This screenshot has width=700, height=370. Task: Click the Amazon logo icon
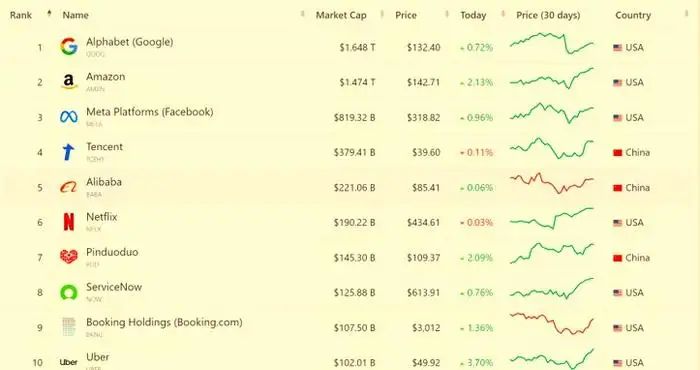(69, 82)
